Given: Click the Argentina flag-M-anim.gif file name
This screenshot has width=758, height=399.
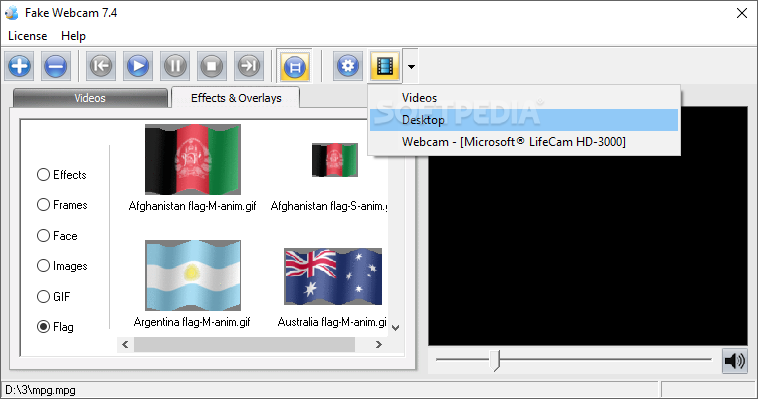Looking at the screenshot, I should (x=192, y=322).
